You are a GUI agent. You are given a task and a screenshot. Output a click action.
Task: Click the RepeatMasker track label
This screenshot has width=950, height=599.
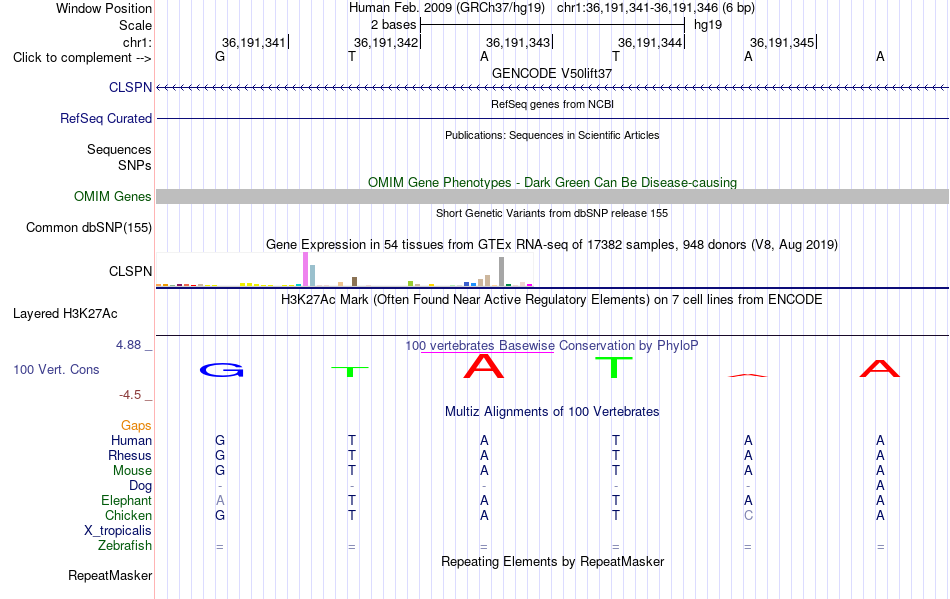[x=110, y=575]
